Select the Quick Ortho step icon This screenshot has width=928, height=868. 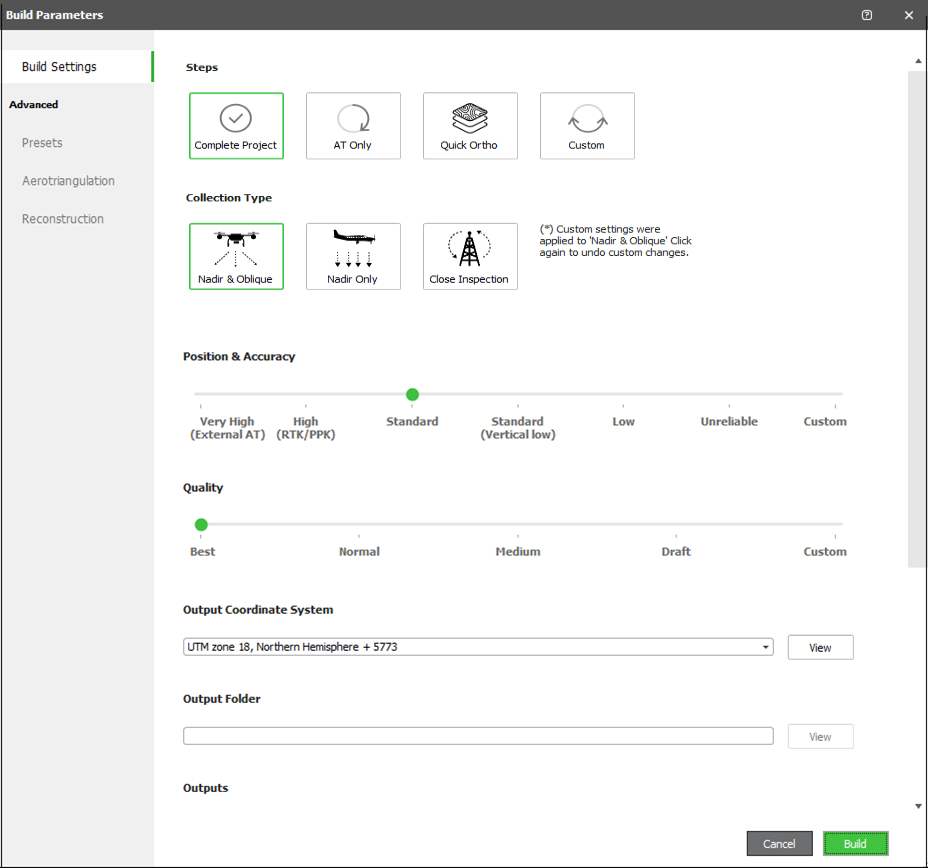pos(470,125)
